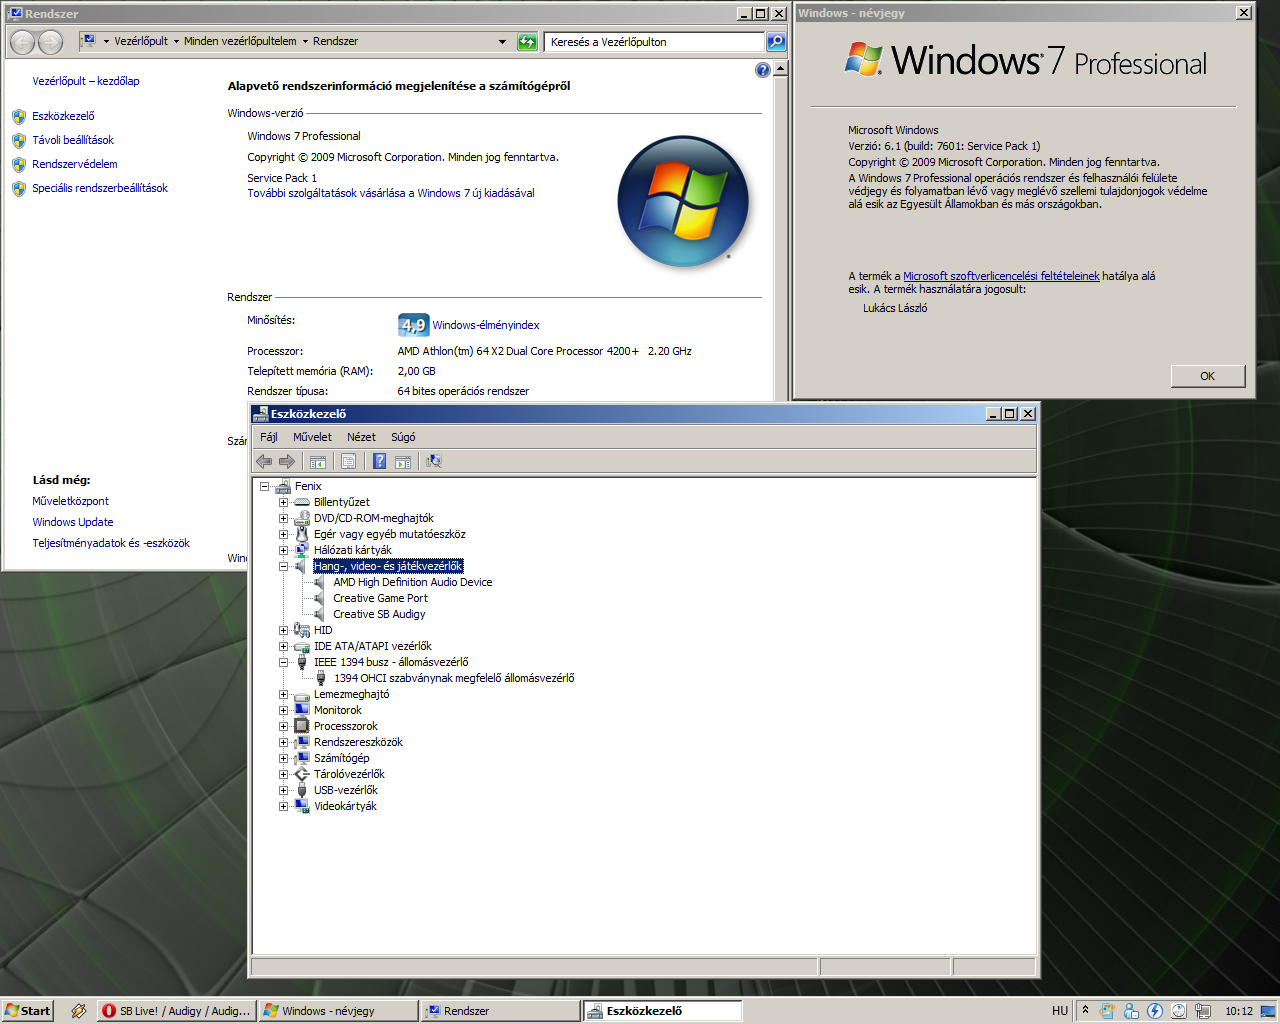Click További szolgáltatások vásárlása link
Viewport: 1280px width, 1024px height.
coord(391,193)
